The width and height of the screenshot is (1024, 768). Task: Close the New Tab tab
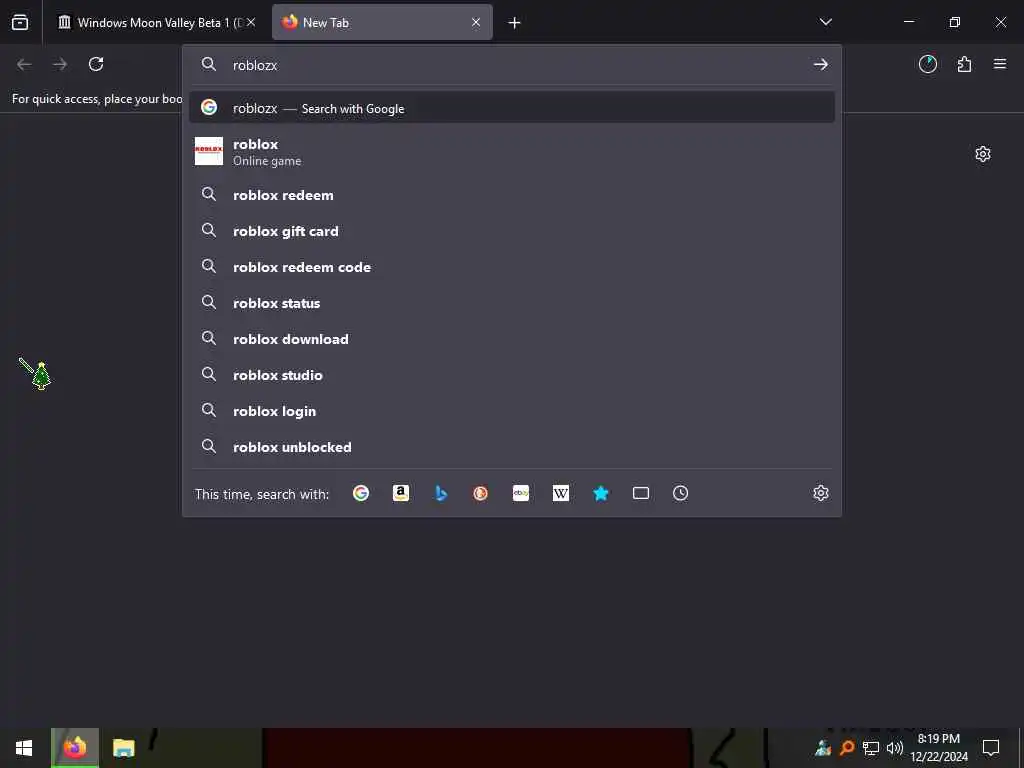coord(476,23)
